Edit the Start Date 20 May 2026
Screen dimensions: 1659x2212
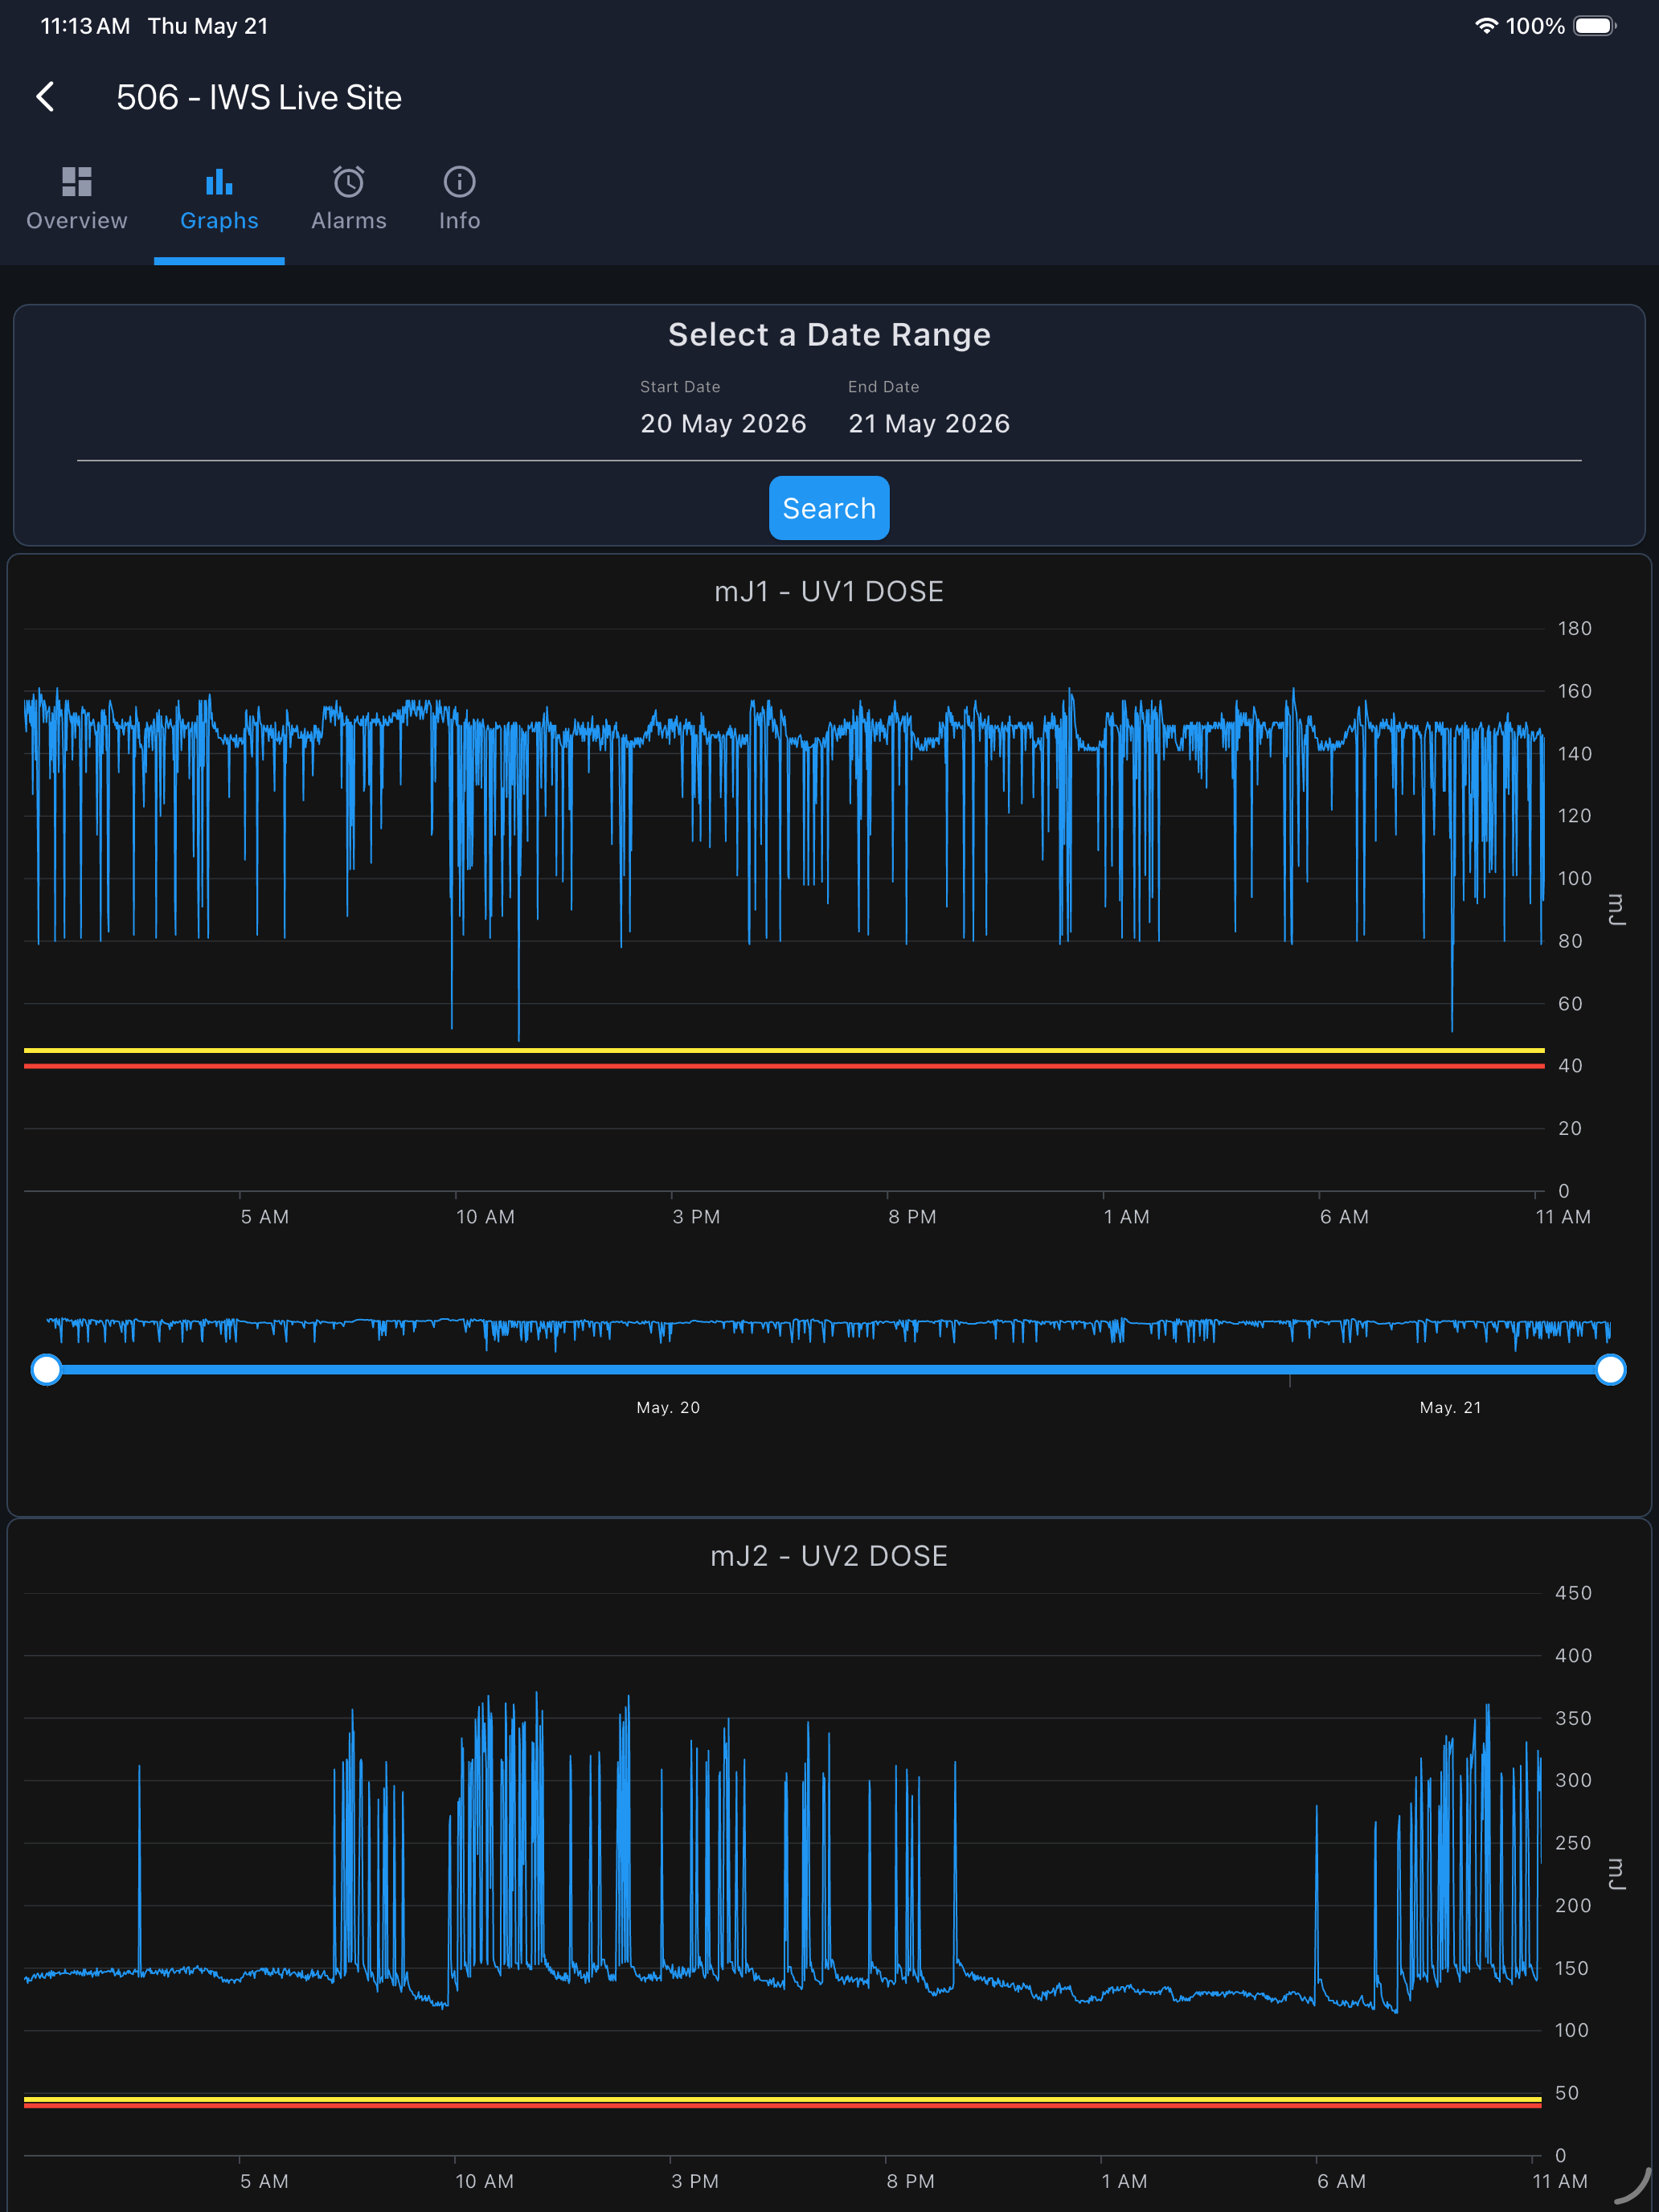point(723,424)
